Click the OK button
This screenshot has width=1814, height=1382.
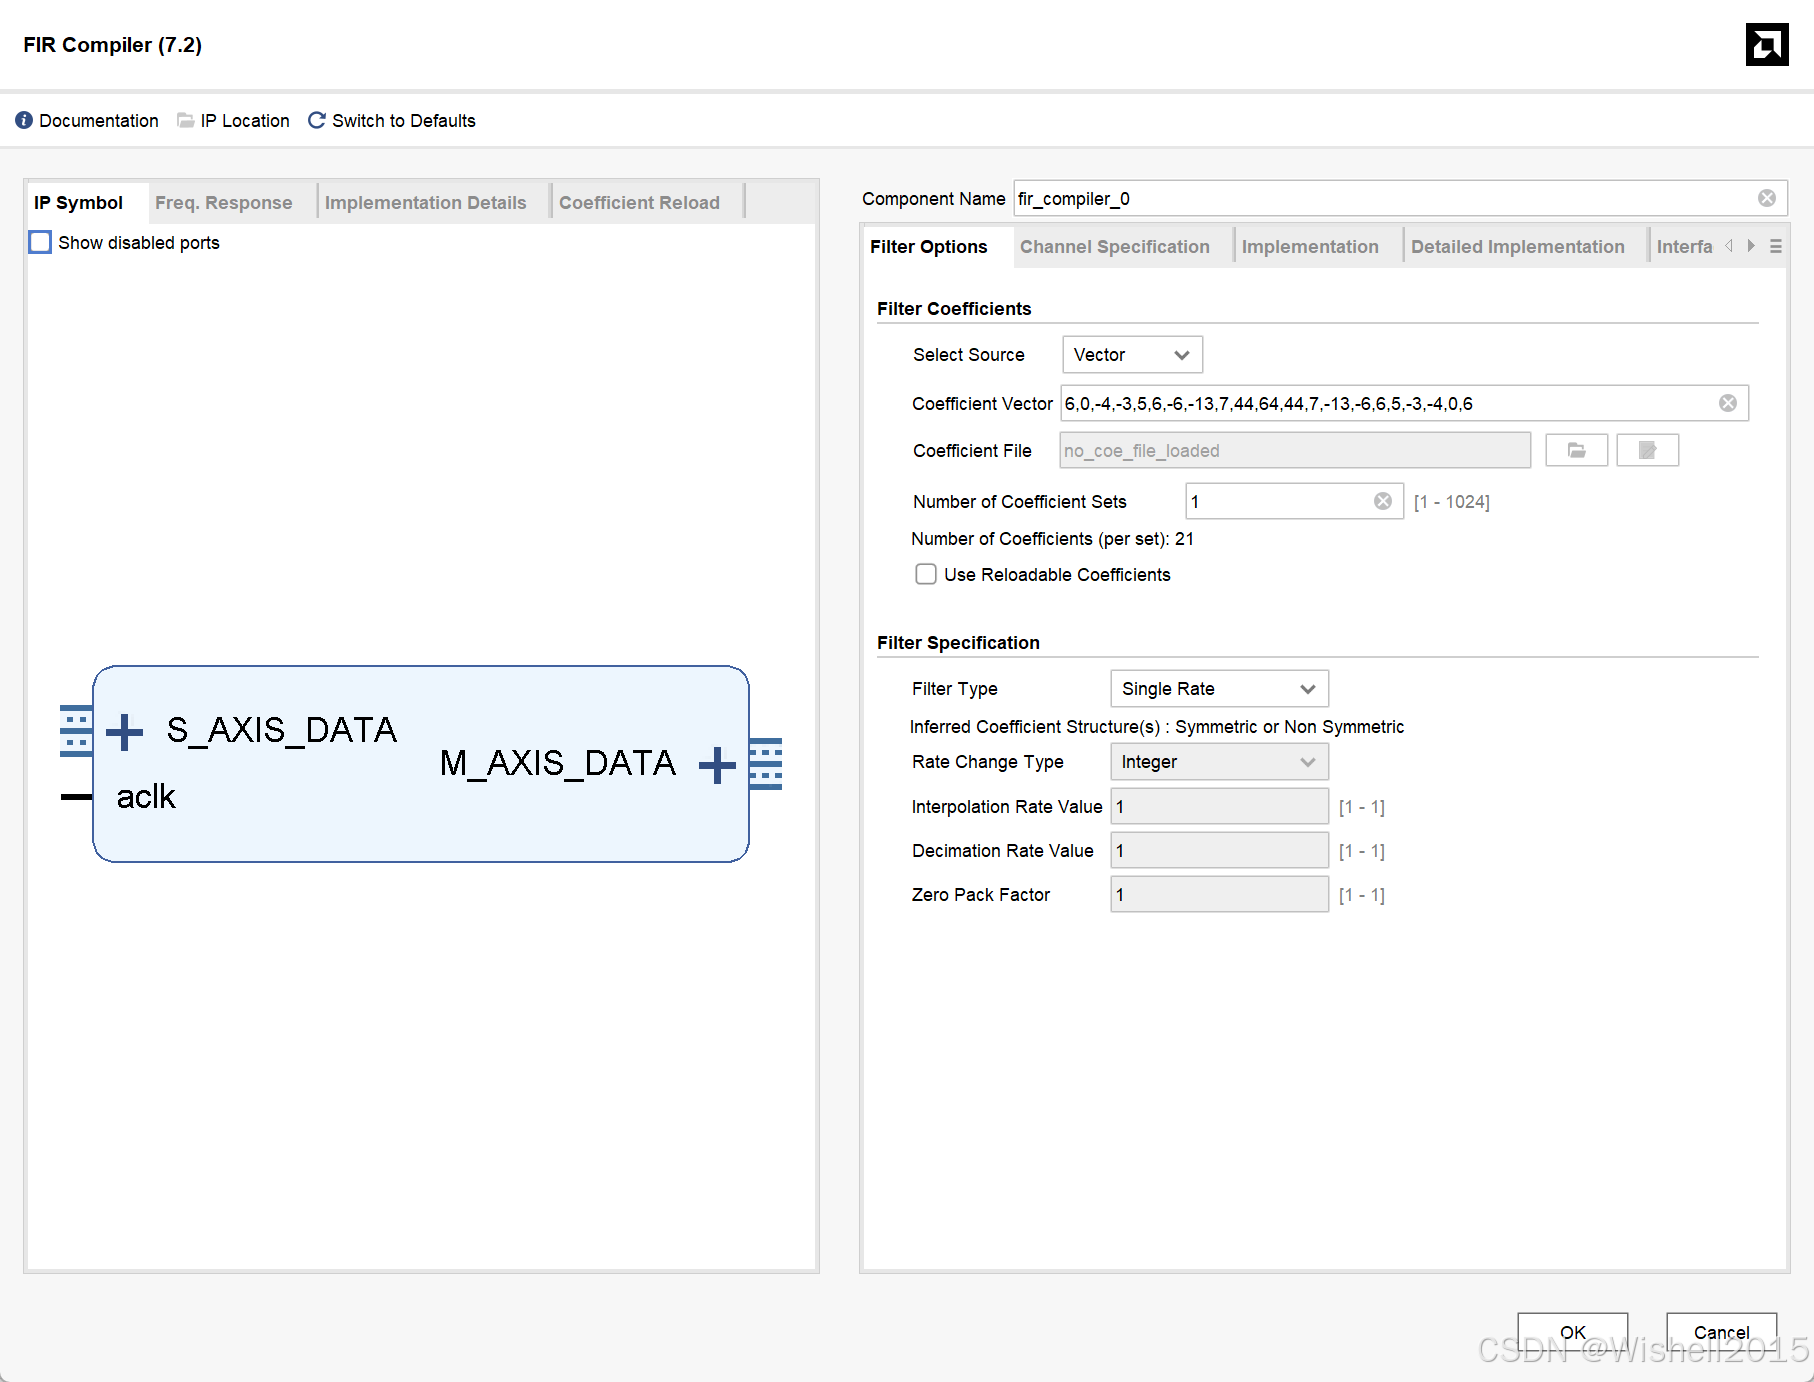(1573, 1332)
